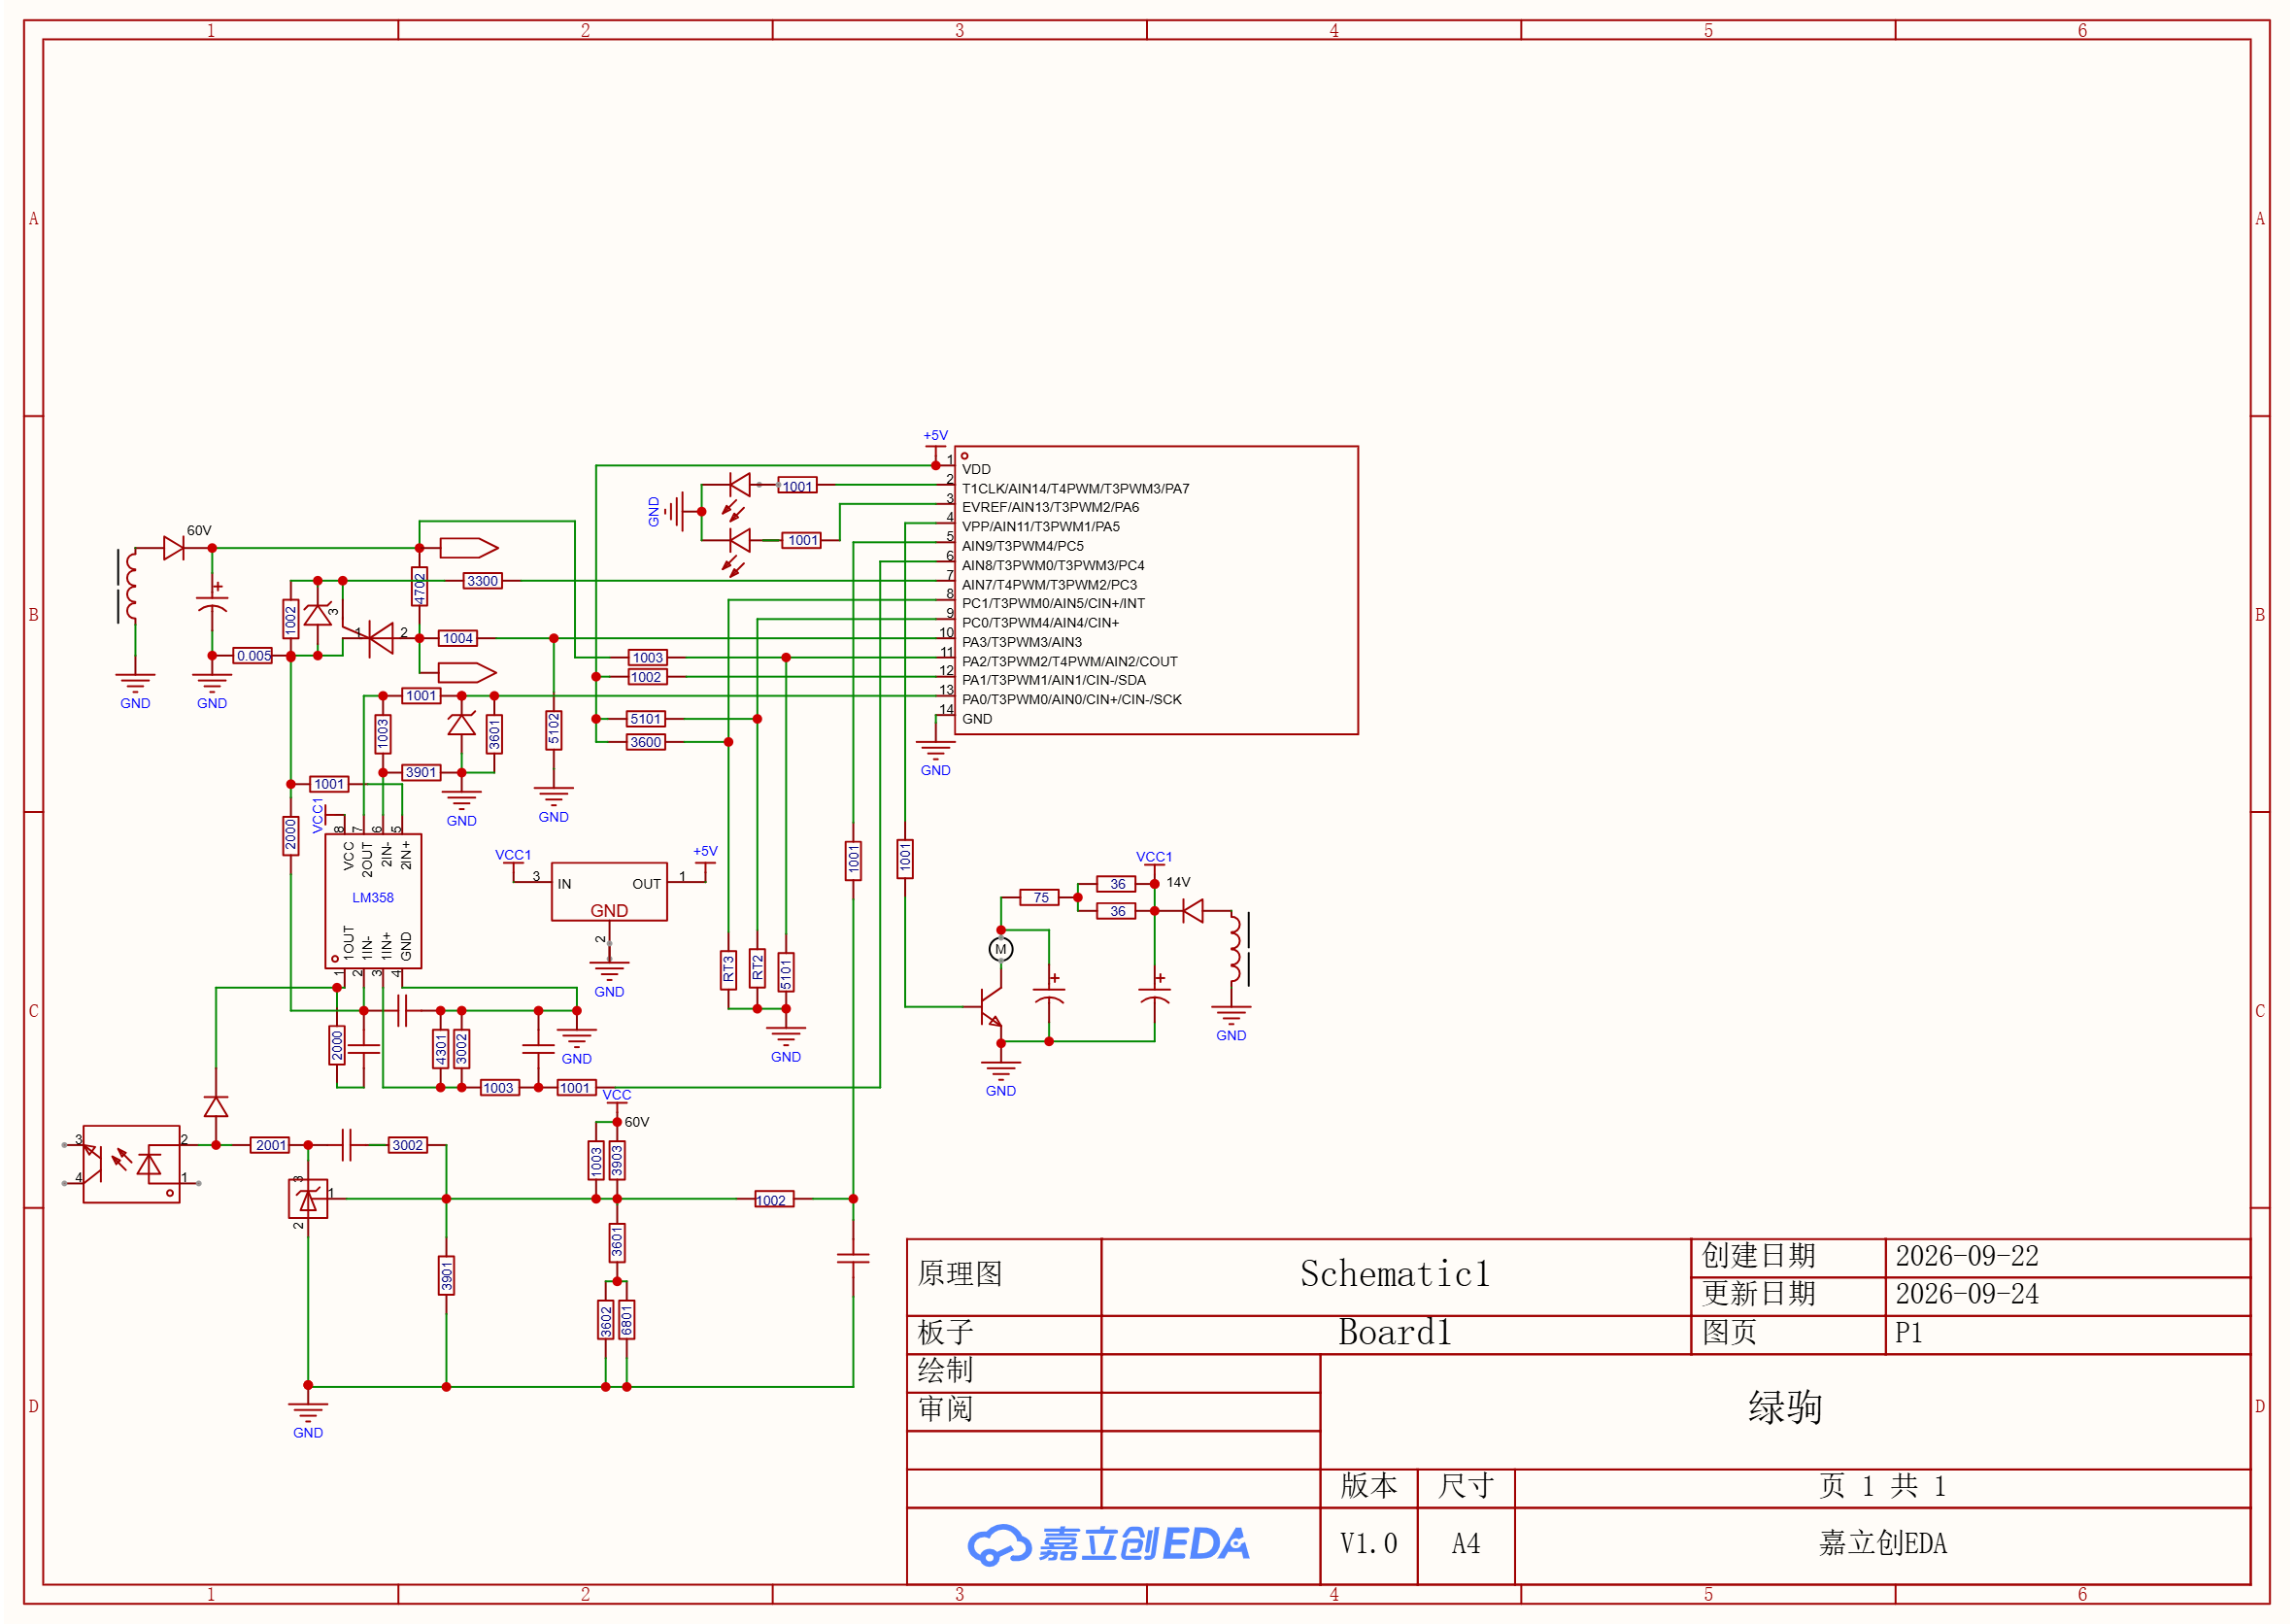Viewport: 2294px width, 1624px height.
Task: Select the version value V1.0
Action: click(x=1368, y=1545)
